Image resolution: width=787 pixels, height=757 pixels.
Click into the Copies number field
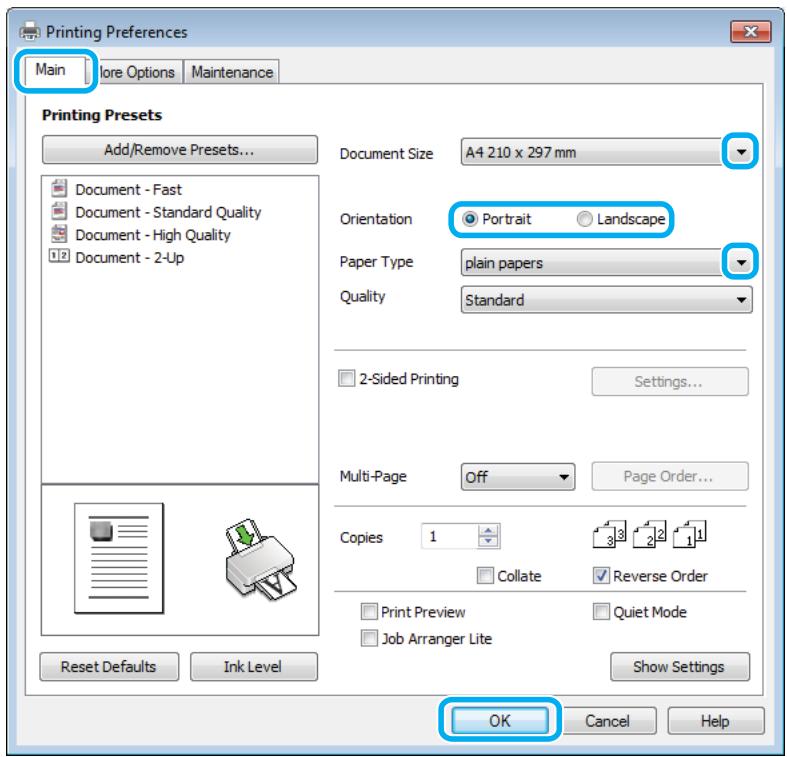coord(449,537)
